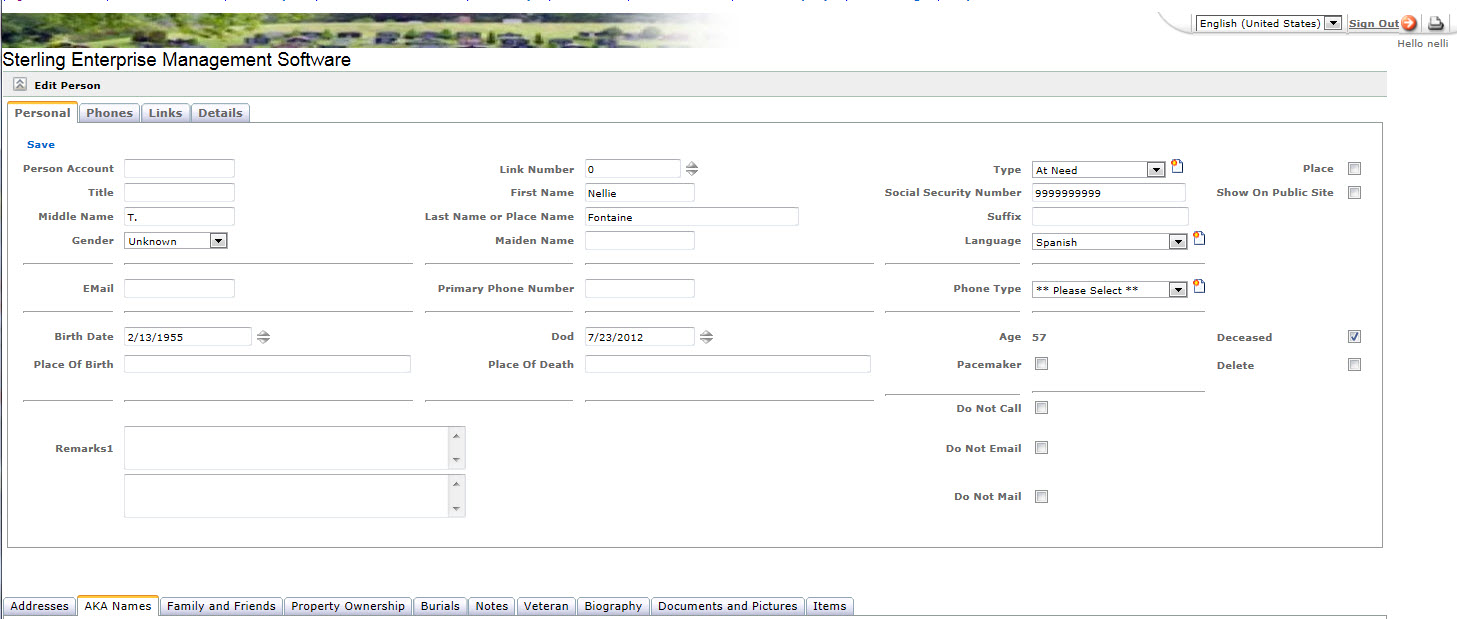
Task: Switch to the Phones tab
Action: tap(110, 113)
